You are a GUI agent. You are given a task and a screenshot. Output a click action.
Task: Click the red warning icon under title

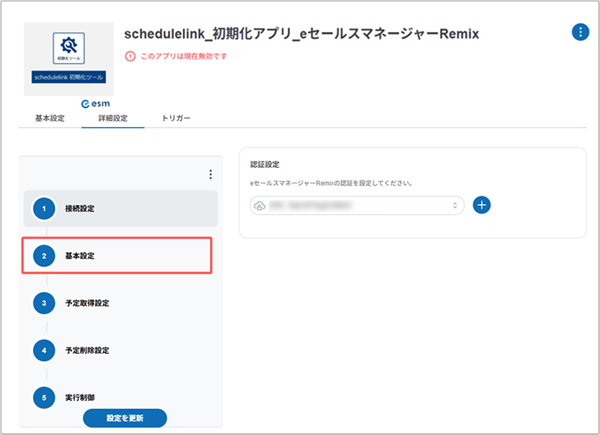[x=129, y=56]
